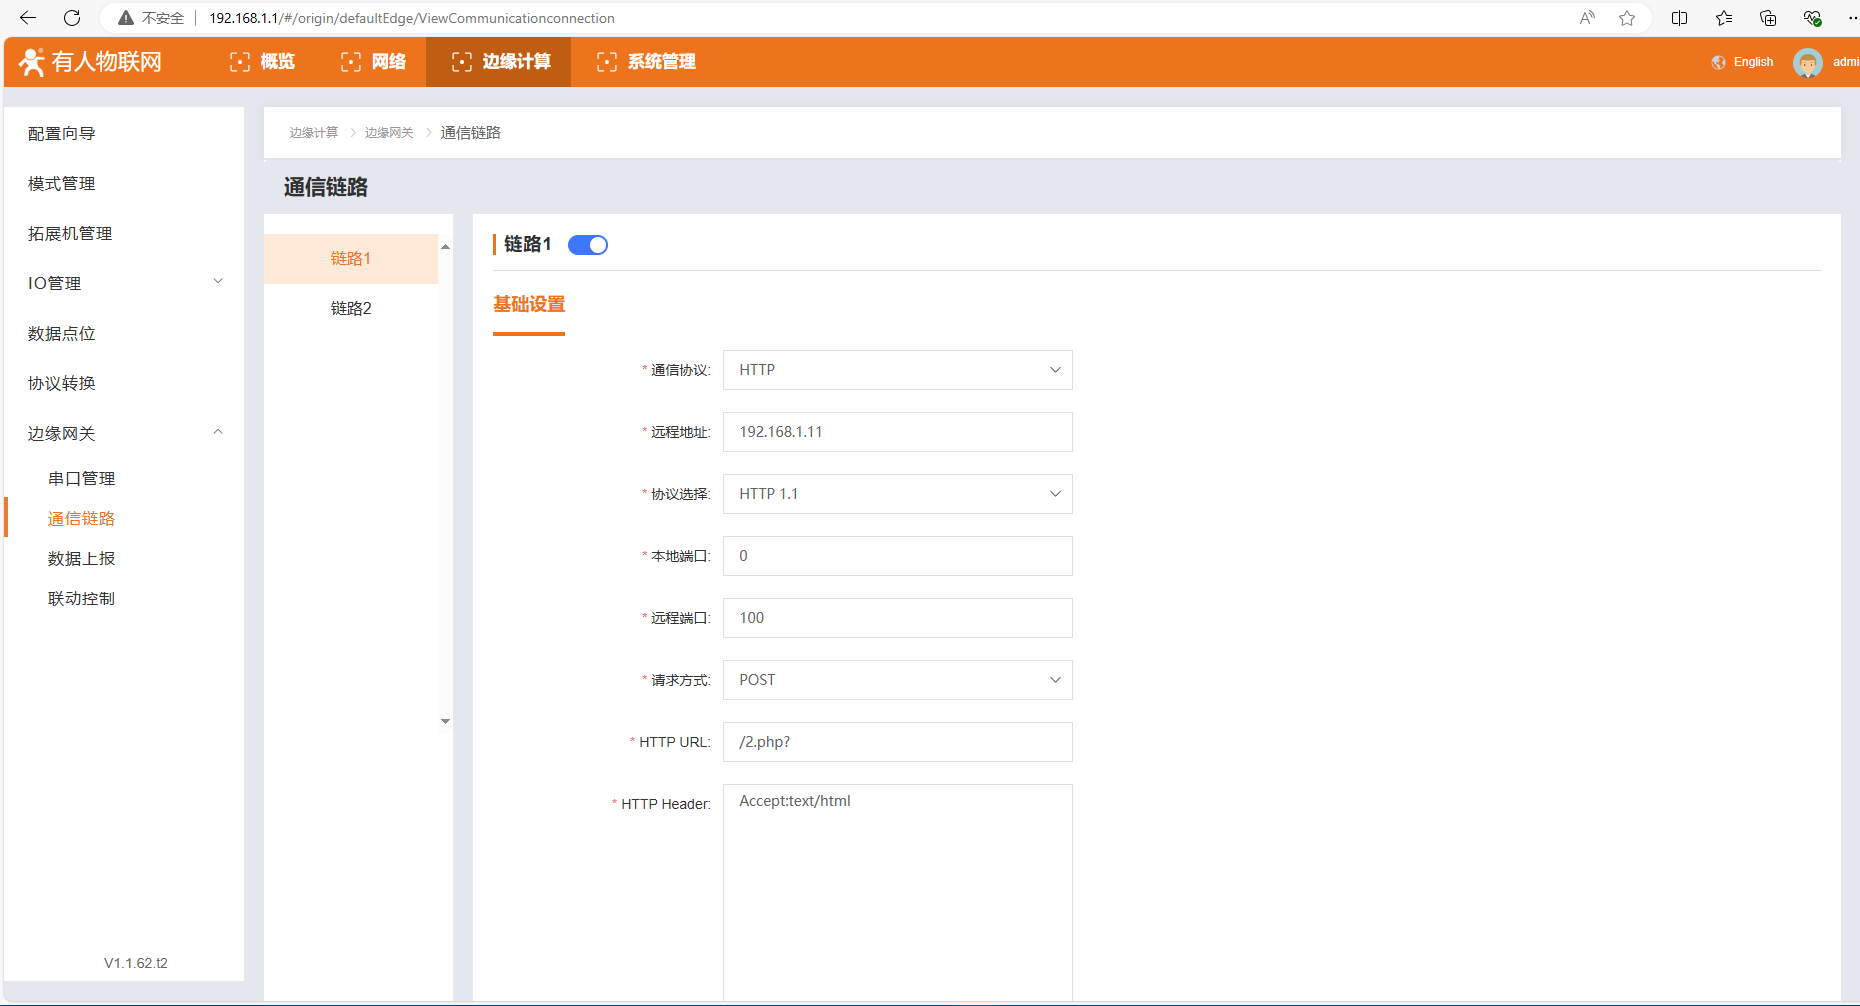The image size is (1860, 1006).
Task: Switch to the 链路2 tab
Action: (x=351, y=308)
